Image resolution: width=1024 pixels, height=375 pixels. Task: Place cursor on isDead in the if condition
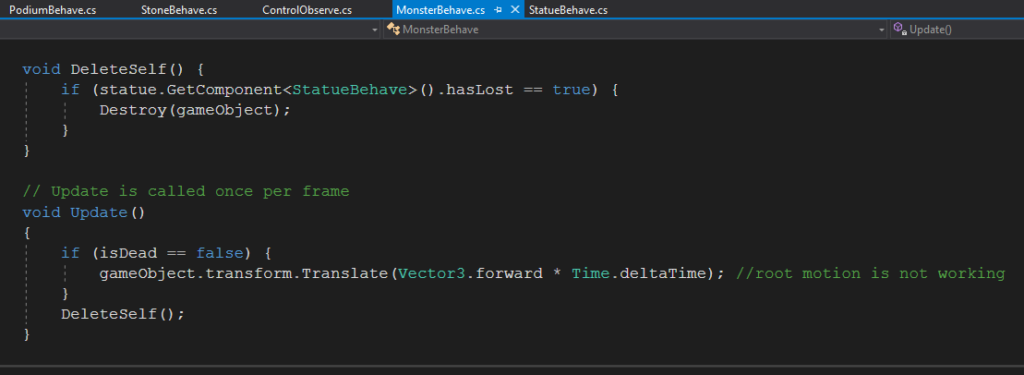click(127, 253)
